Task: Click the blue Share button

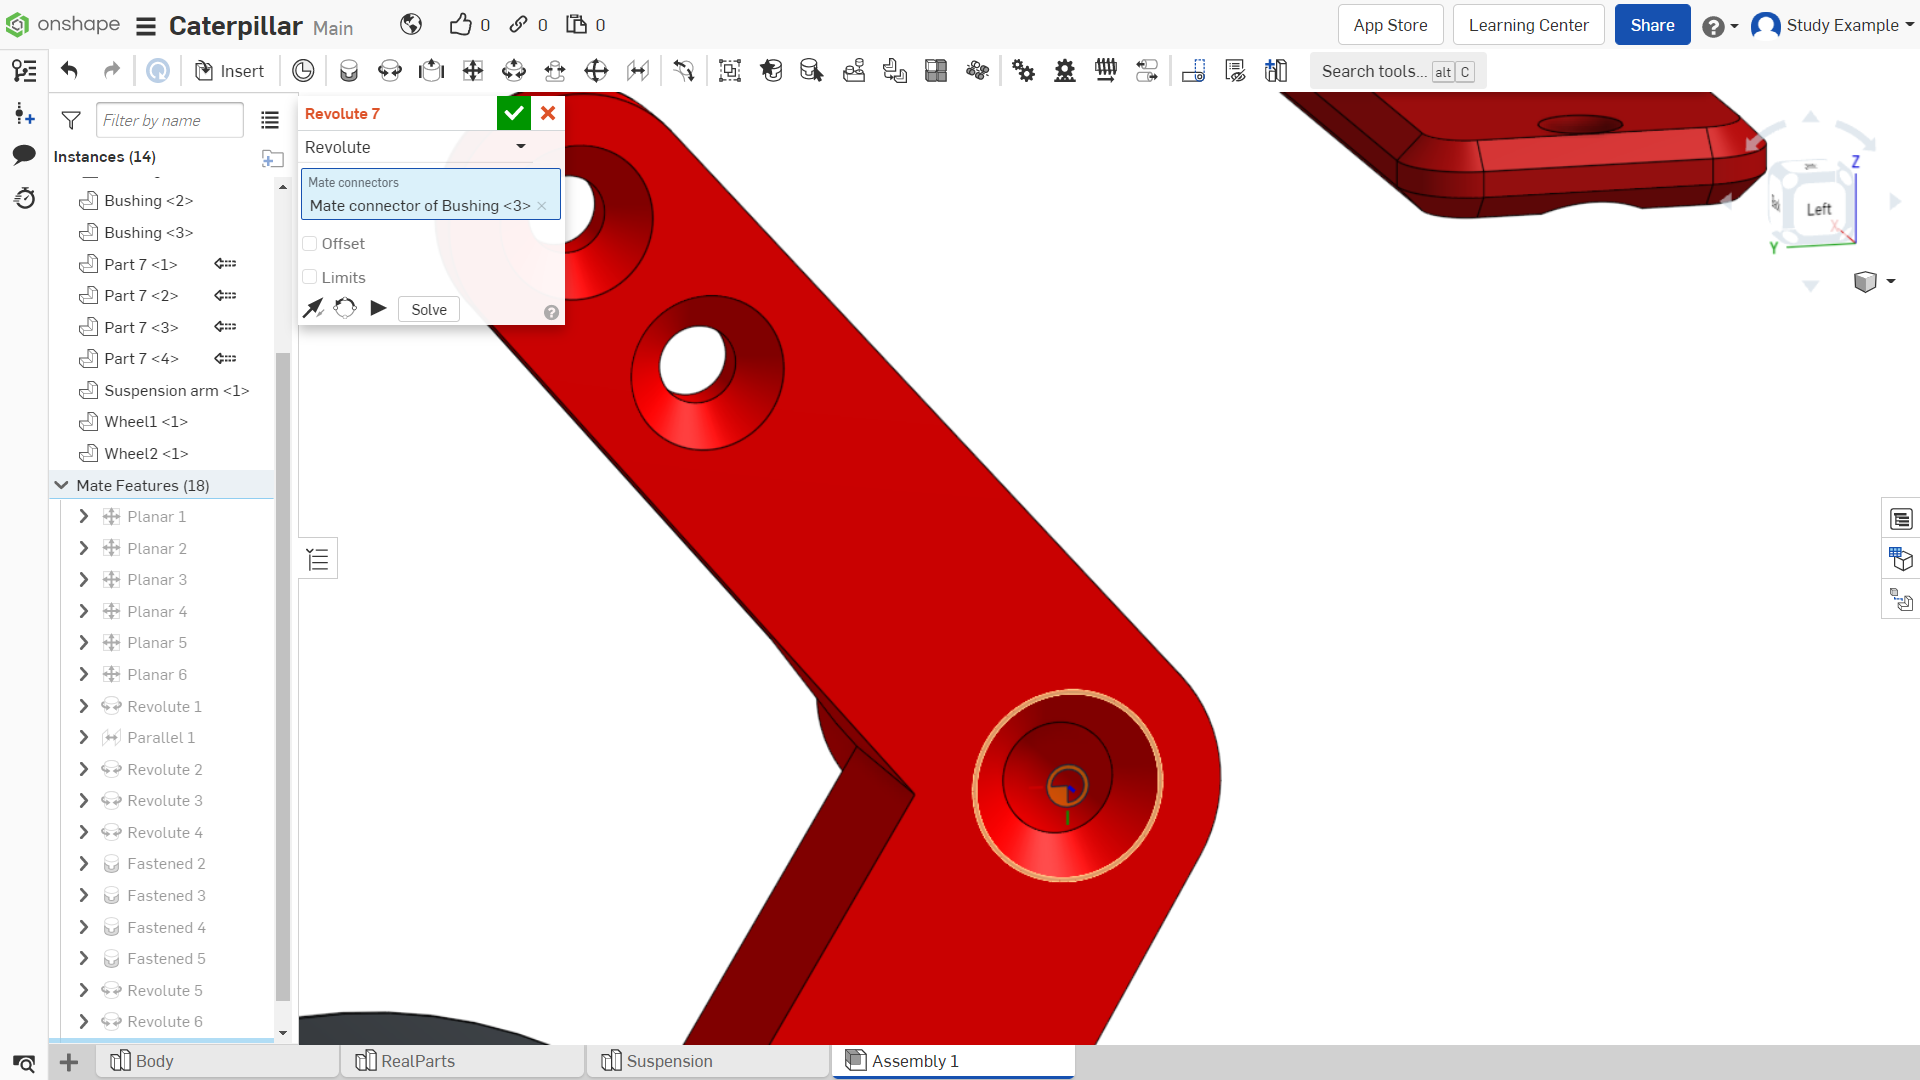Action: (1652, 25)
